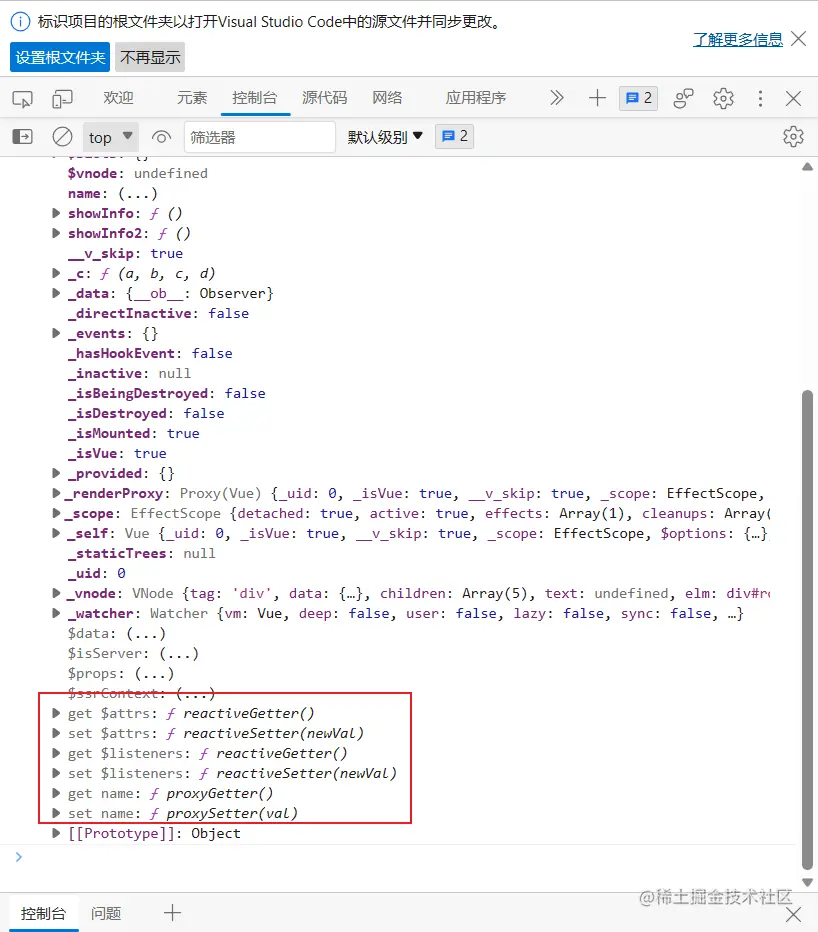
Task: Open console settings gear icon
Action: (x=793, y=137)
